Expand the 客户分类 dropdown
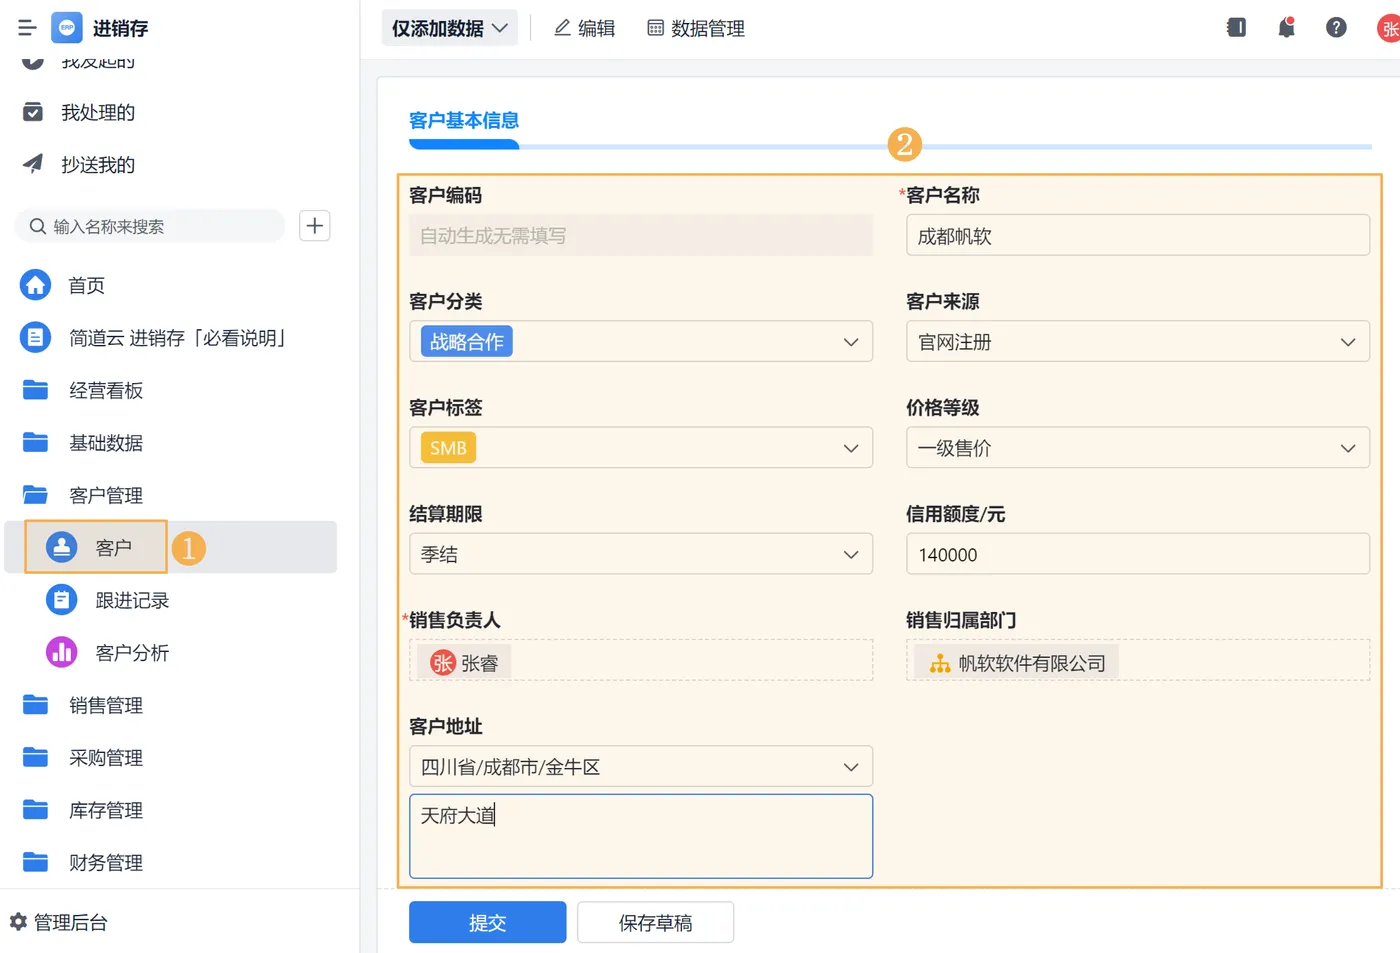The height and width of the screenshot is (953, 1400). point(850,342)
